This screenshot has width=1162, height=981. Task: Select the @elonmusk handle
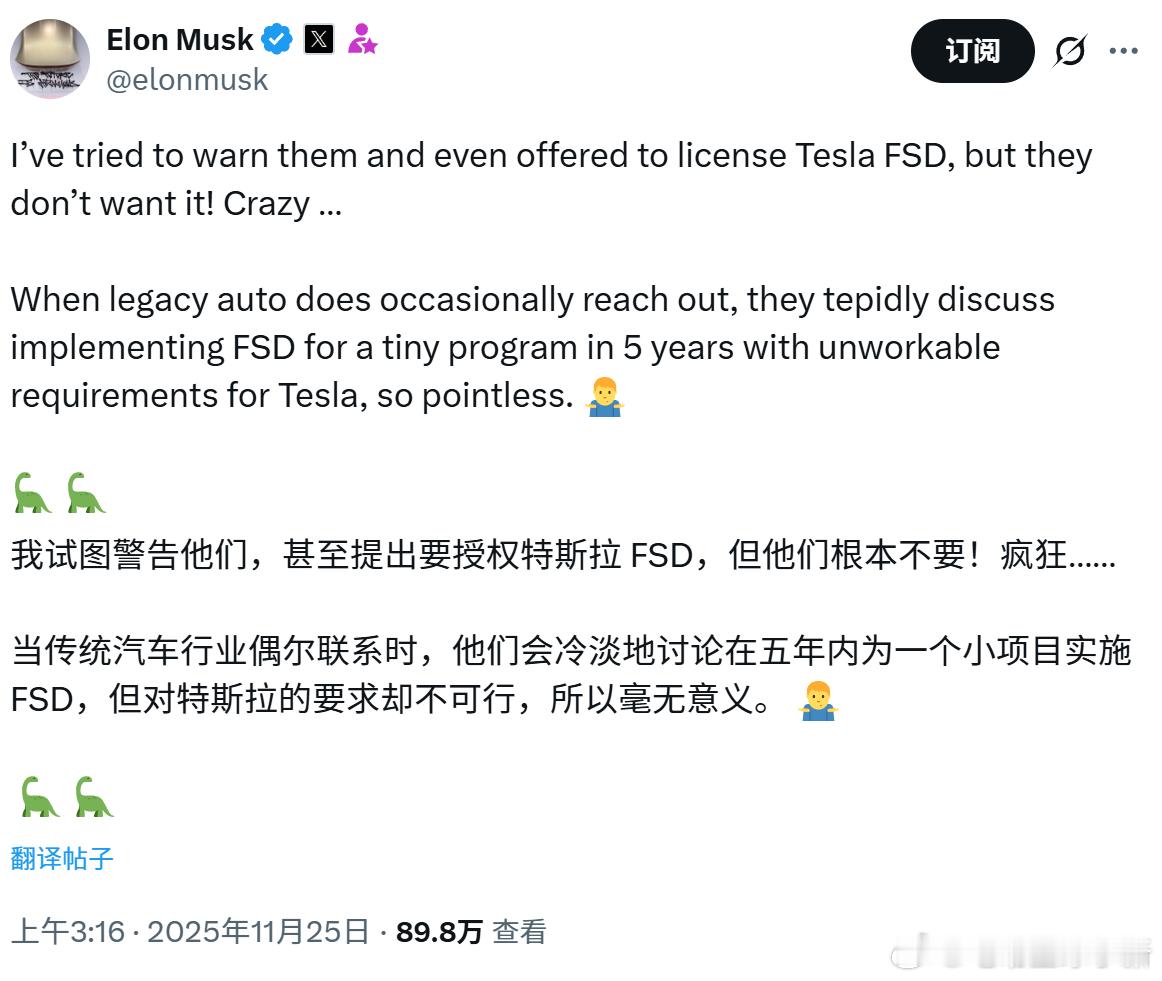(185, 80)
